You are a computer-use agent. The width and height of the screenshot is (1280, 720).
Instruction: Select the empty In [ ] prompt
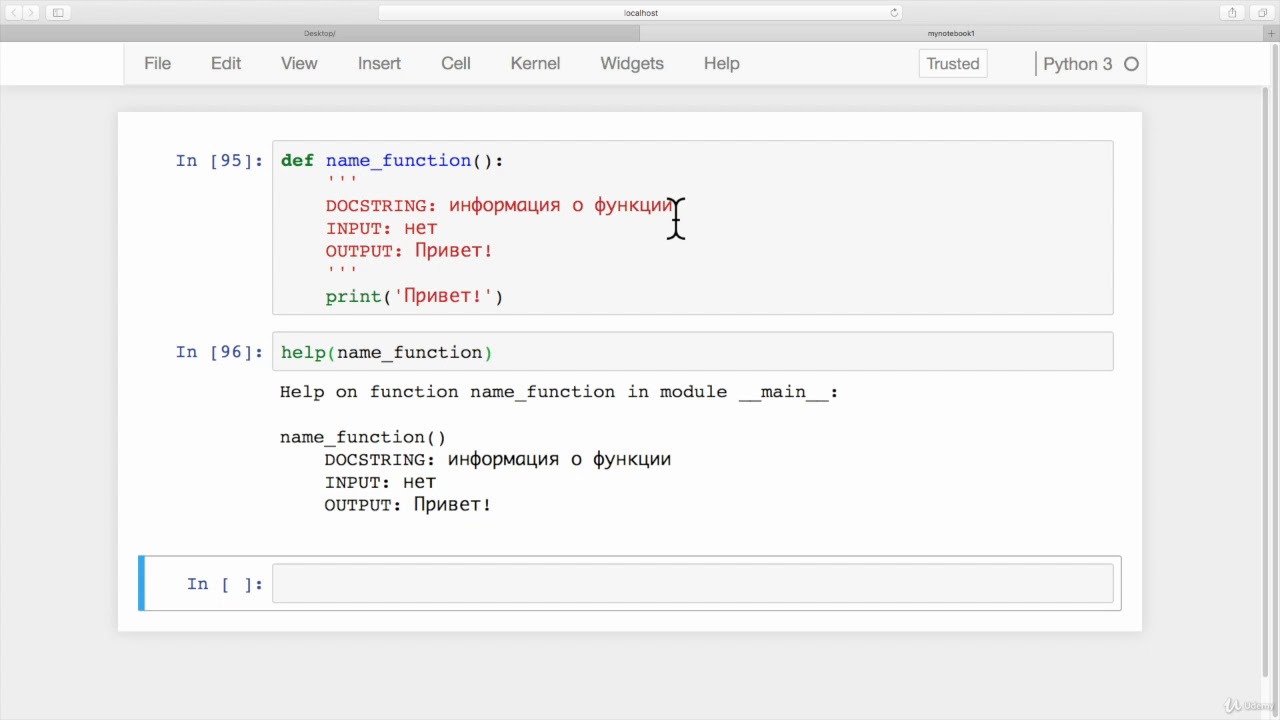[225, 584]
